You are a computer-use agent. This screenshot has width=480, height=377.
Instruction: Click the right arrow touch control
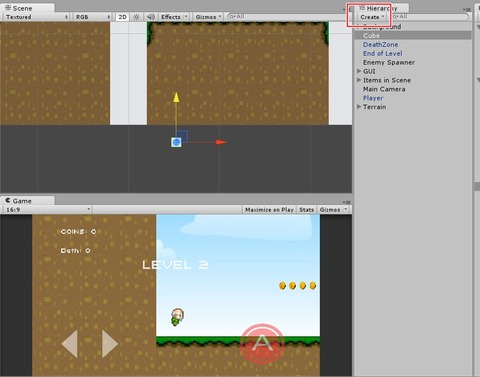click(x=110, y=344)
